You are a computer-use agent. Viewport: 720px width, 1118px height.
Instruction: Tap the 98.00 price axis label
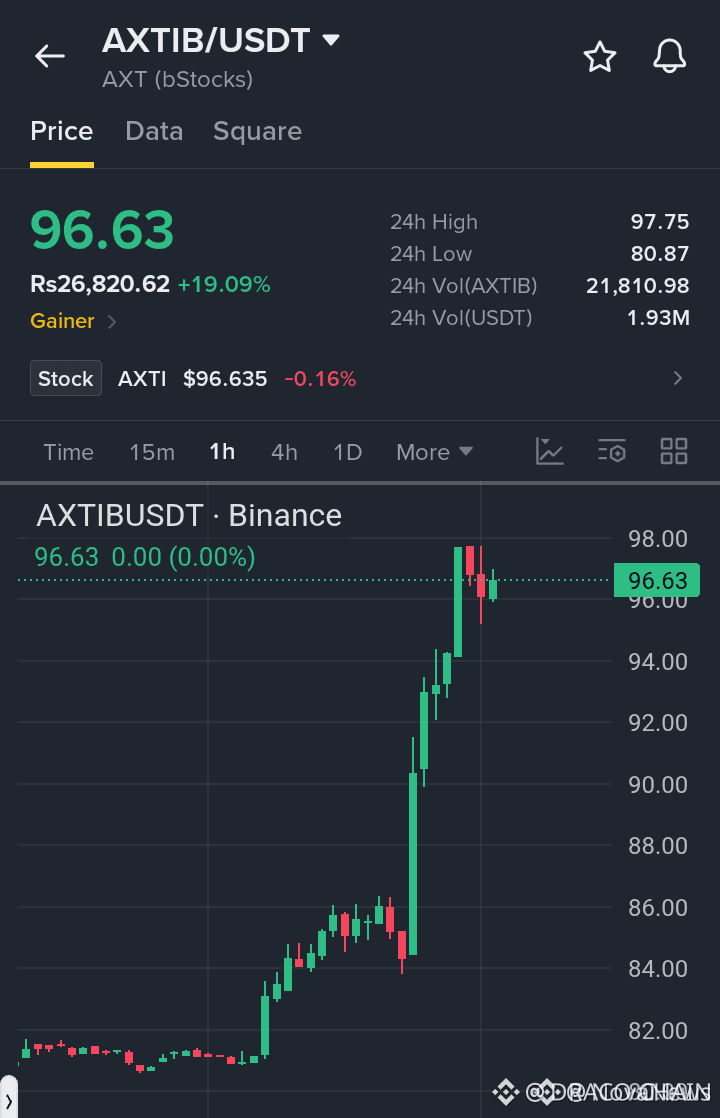[657, 539]
